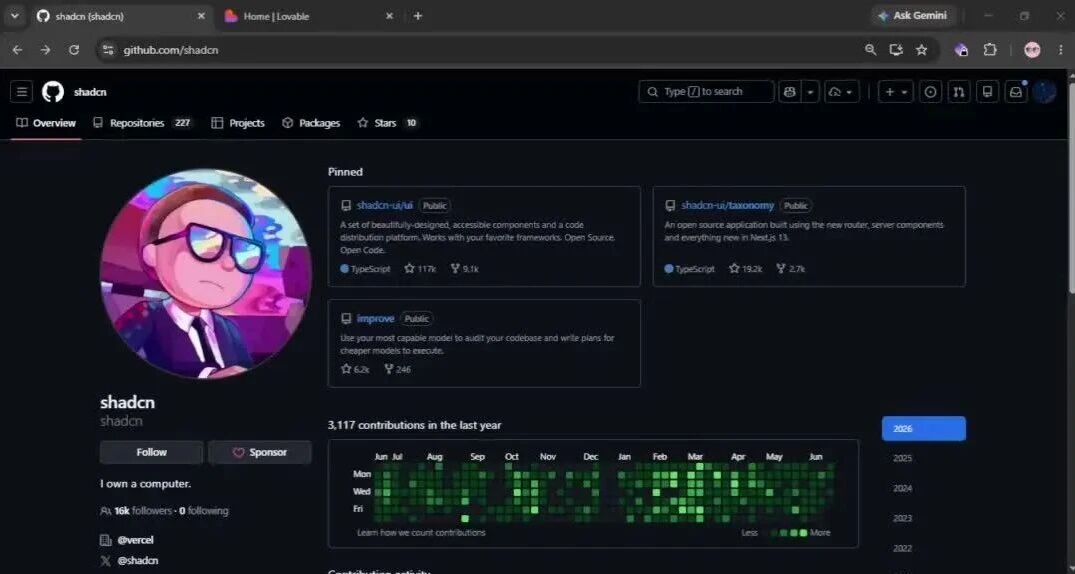Image resolution: width=1075 pixels, height=574 pixels.
Task: Open the 16k followers link
Action: pos(136,511)
